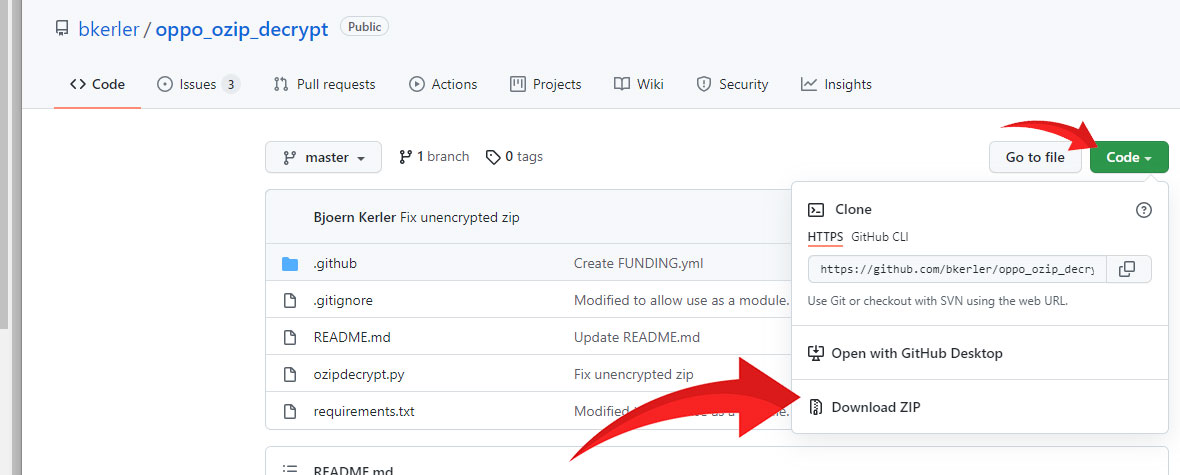Click the Clone help question mark icon
The image size is (1180, 475).
tap(1143, 210)
